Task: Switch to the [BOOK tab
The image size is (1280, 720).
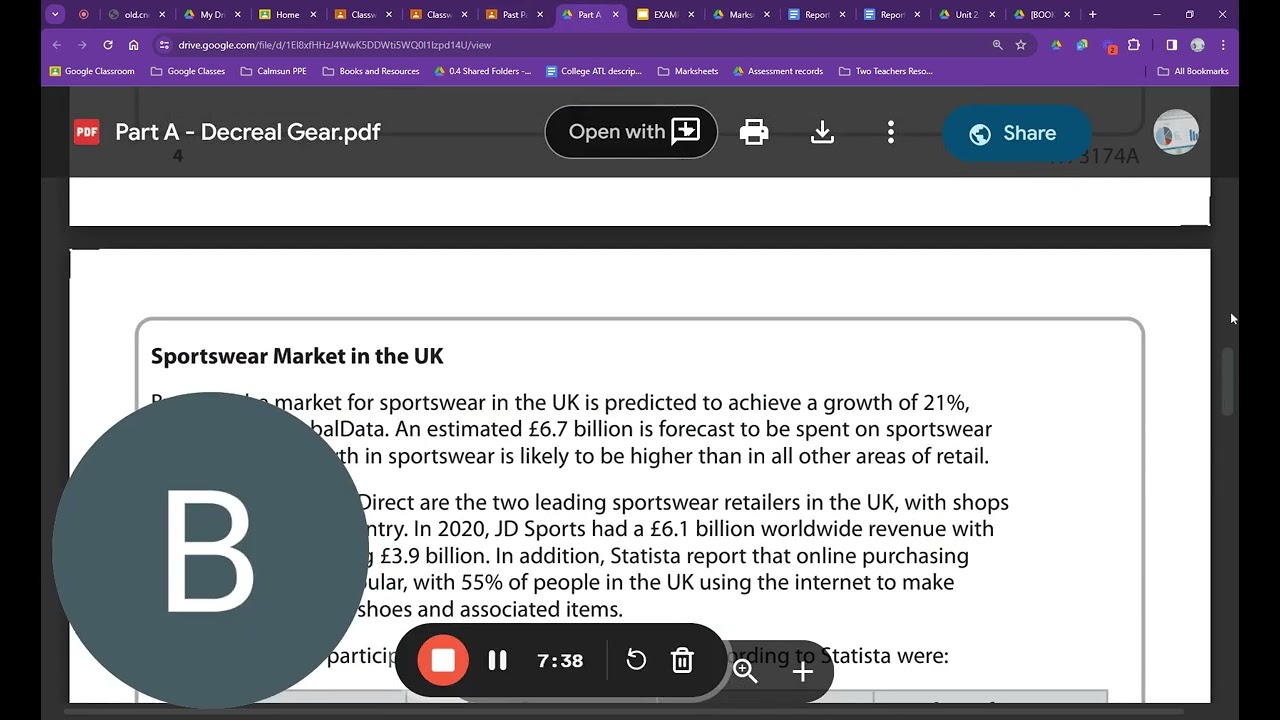Action: tap(1043, 14)
